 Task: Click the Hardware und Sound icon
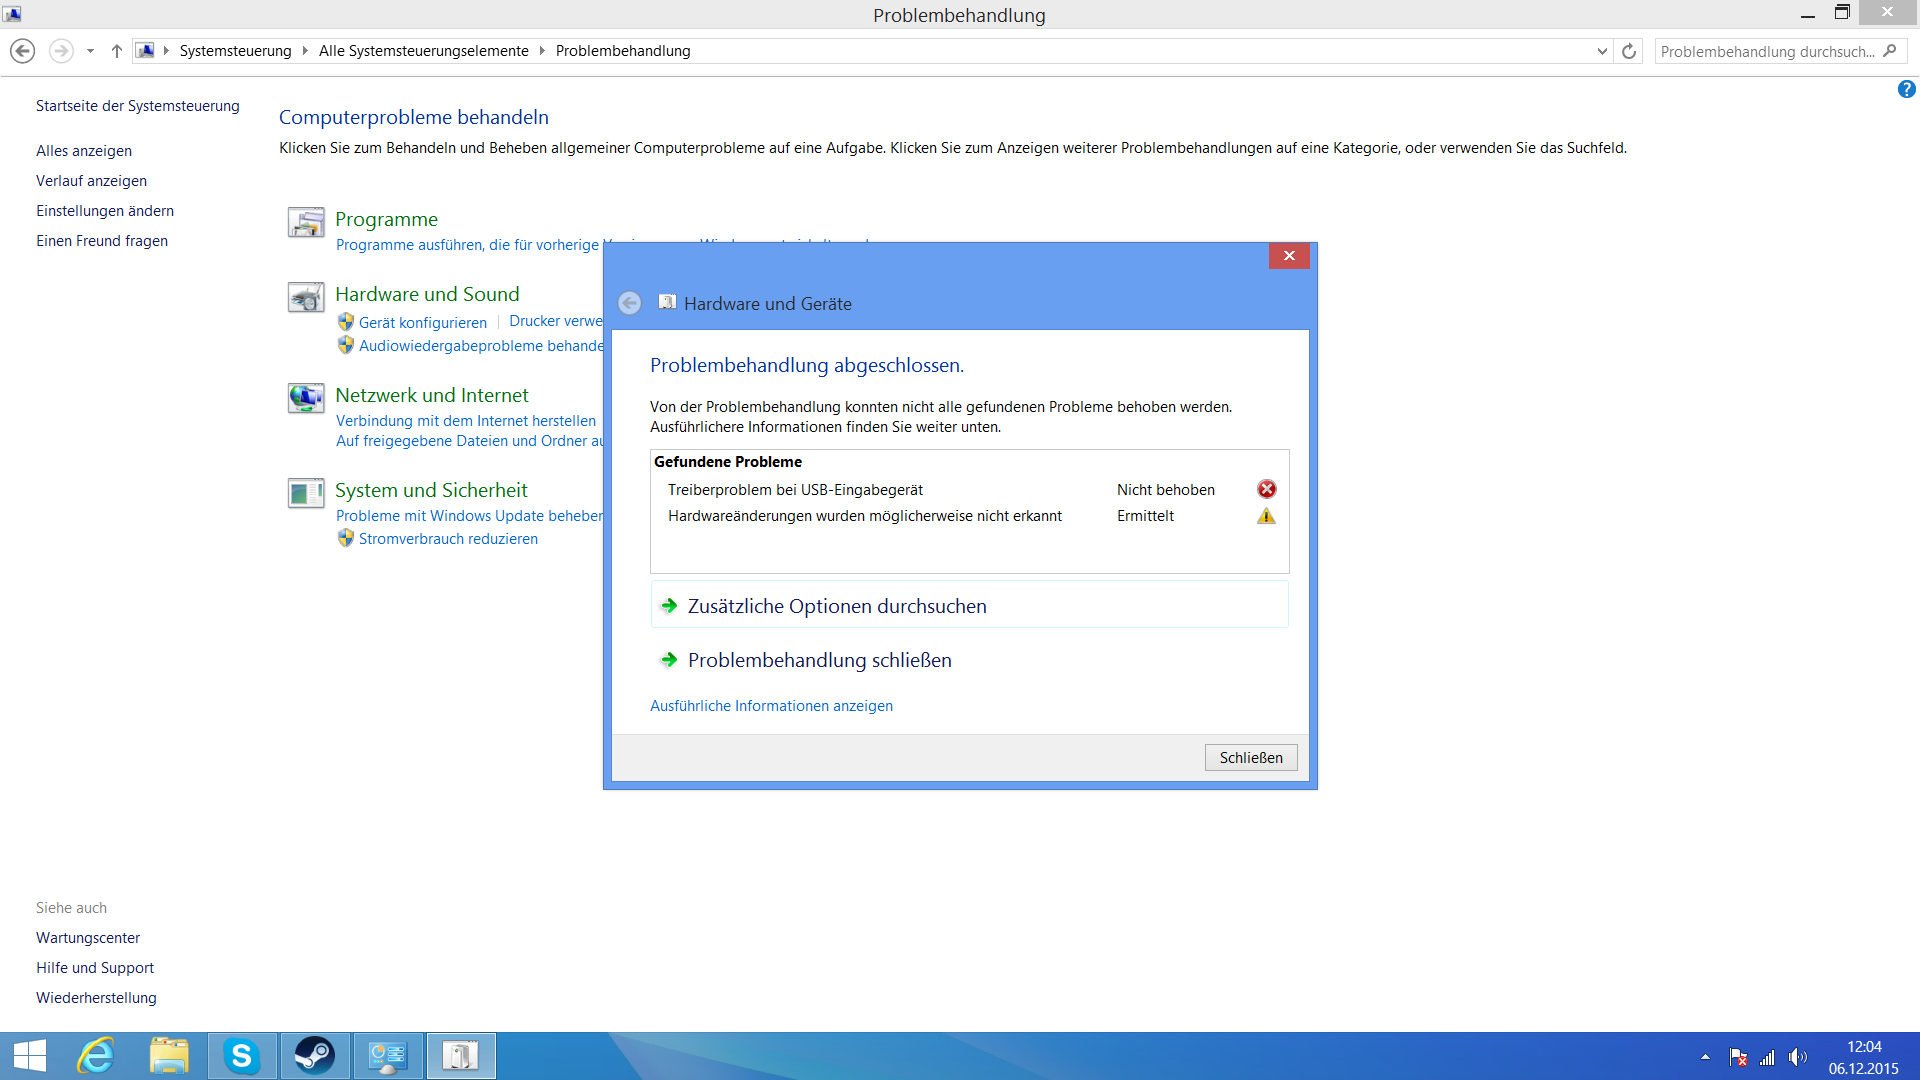tap(306, 297)
